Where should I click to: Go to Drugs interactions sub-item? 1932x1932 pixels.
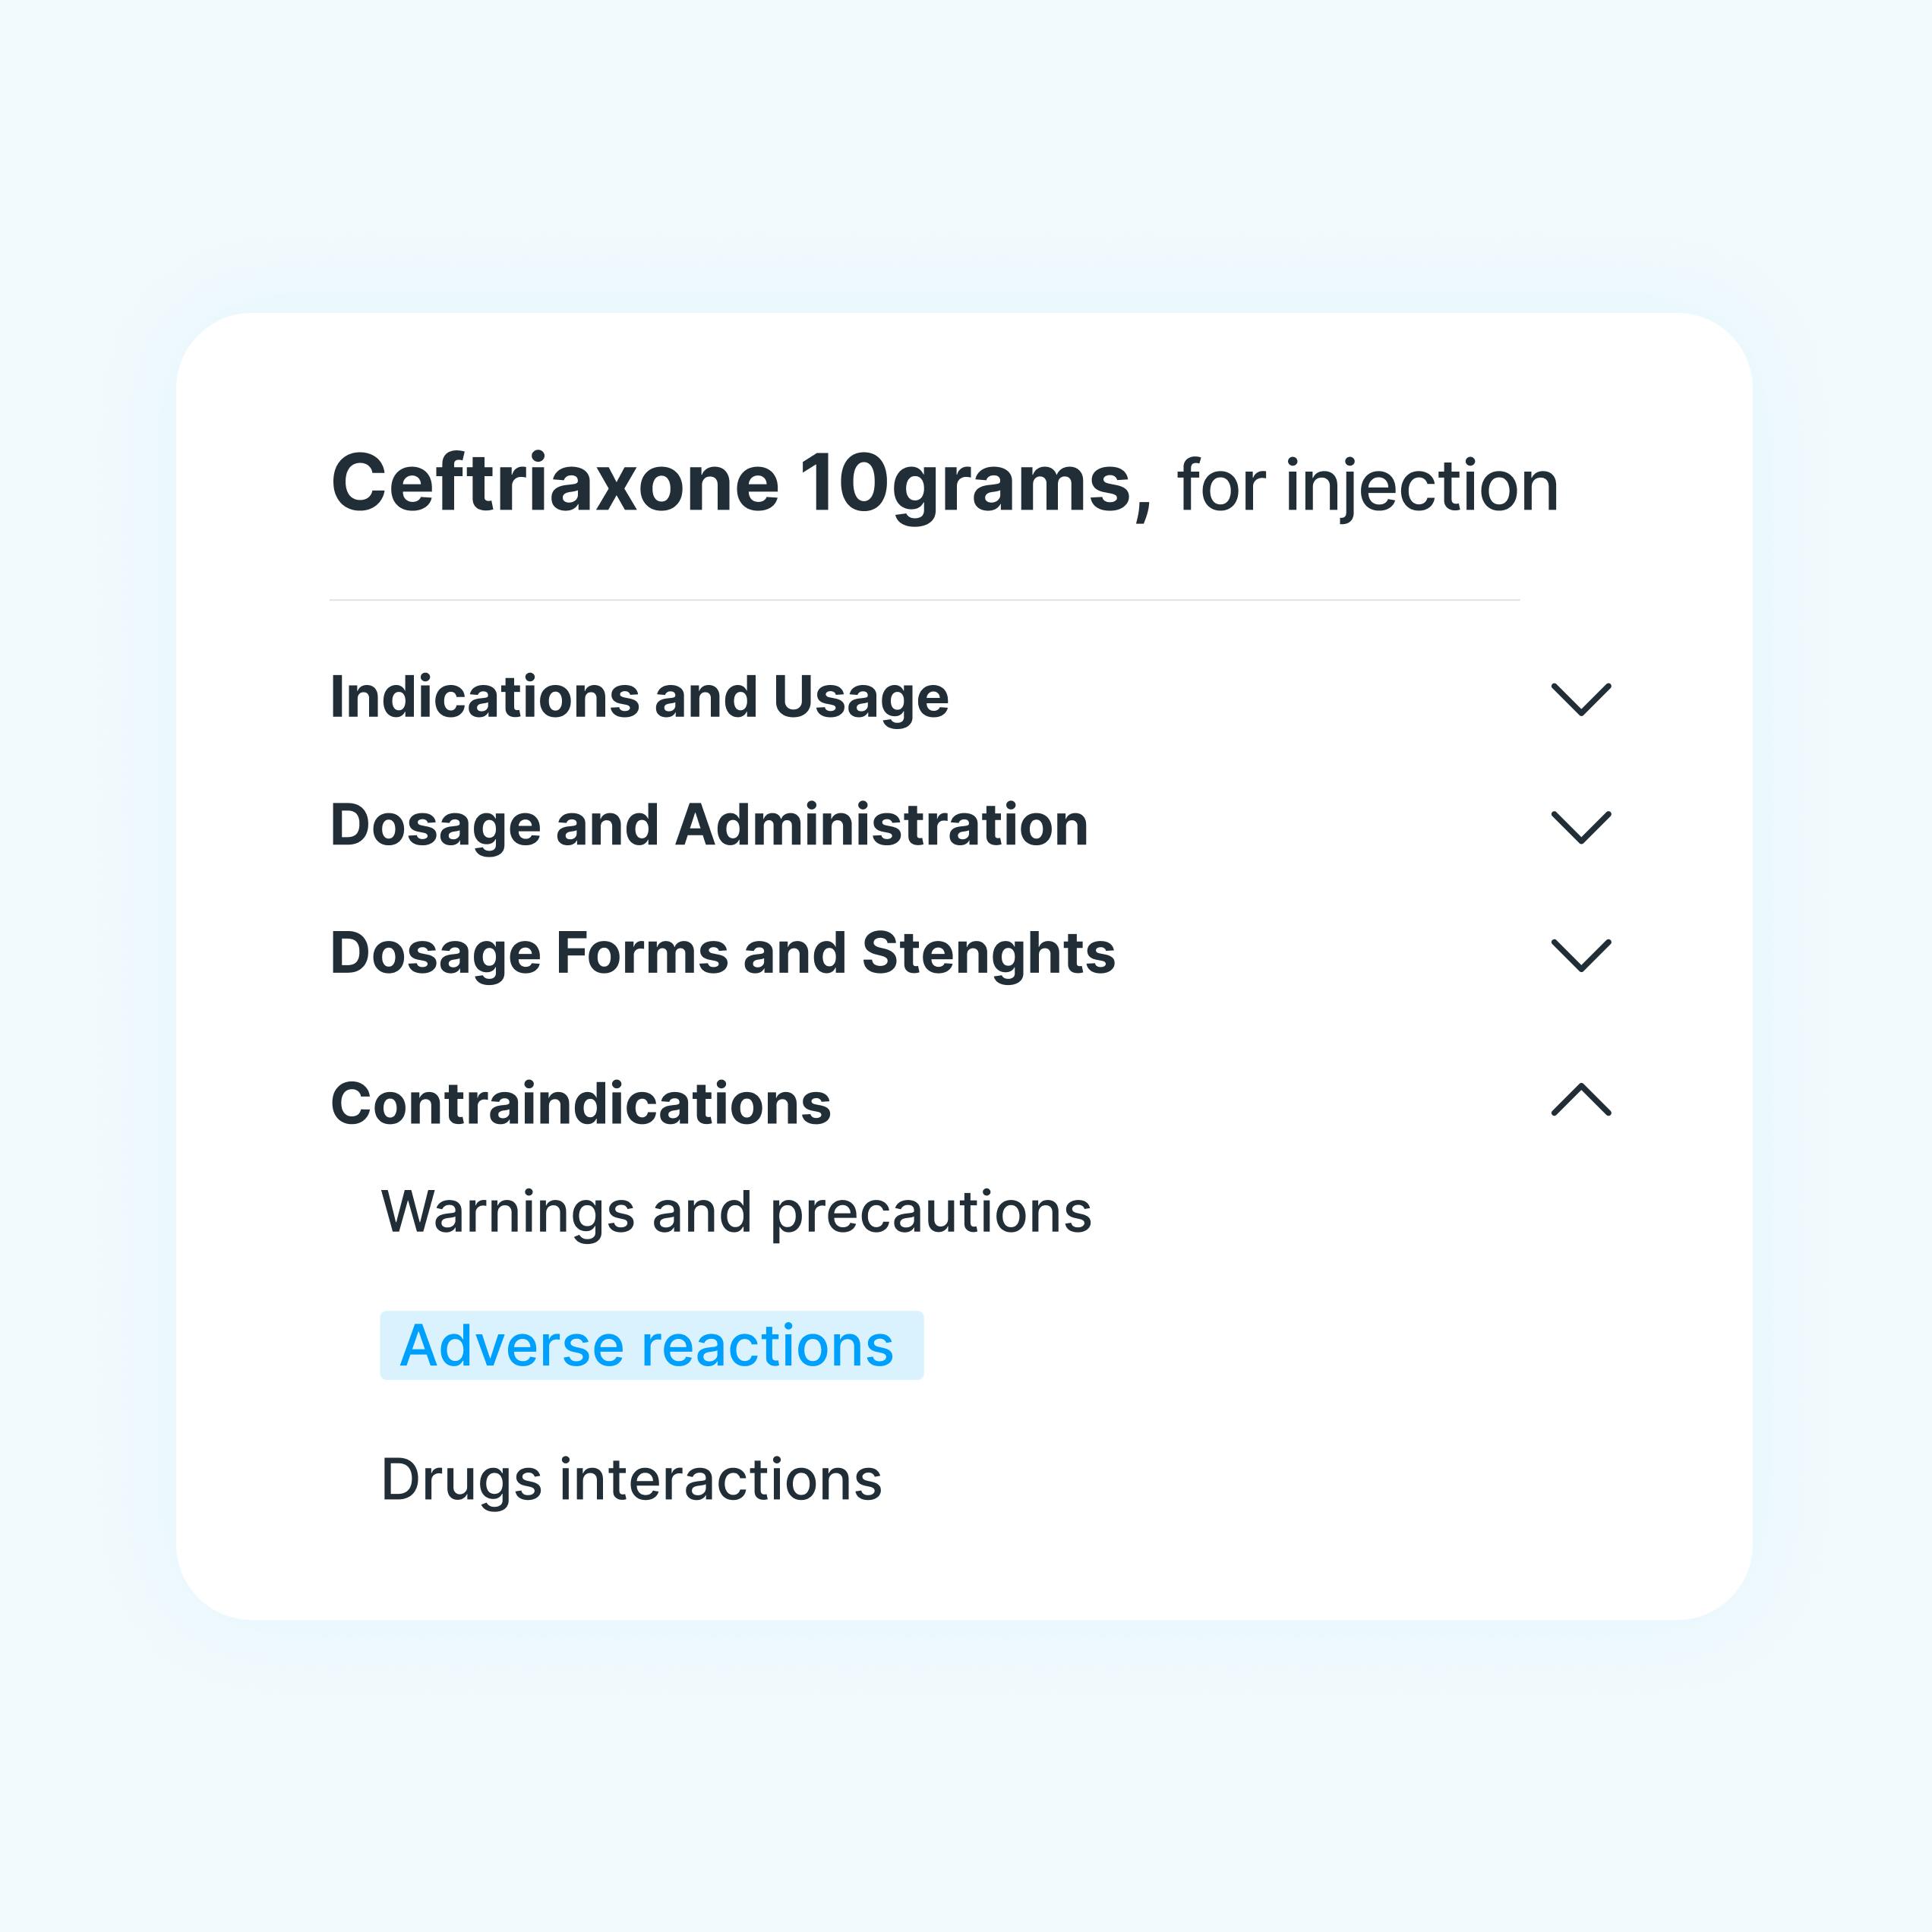631,1479
